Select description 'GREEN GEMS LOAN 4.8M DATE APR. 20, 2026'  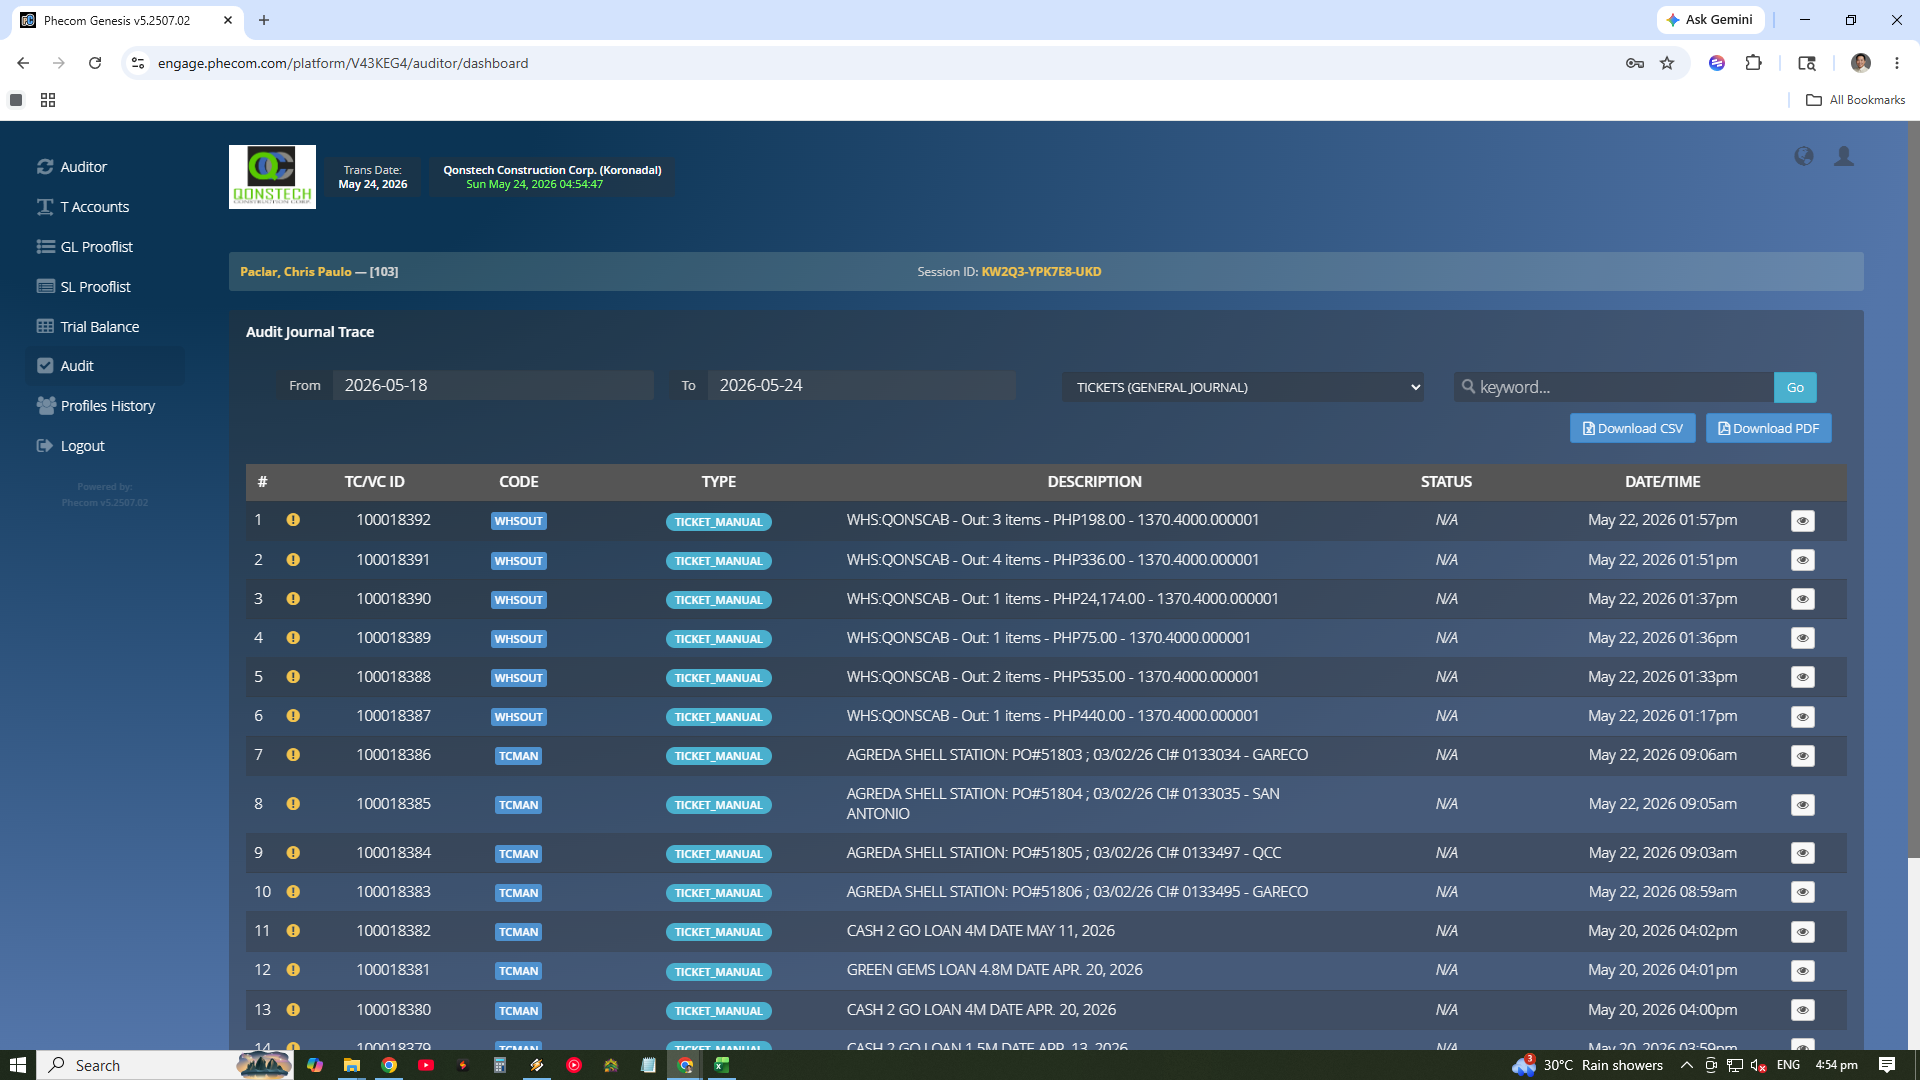[x=994, y=970]
